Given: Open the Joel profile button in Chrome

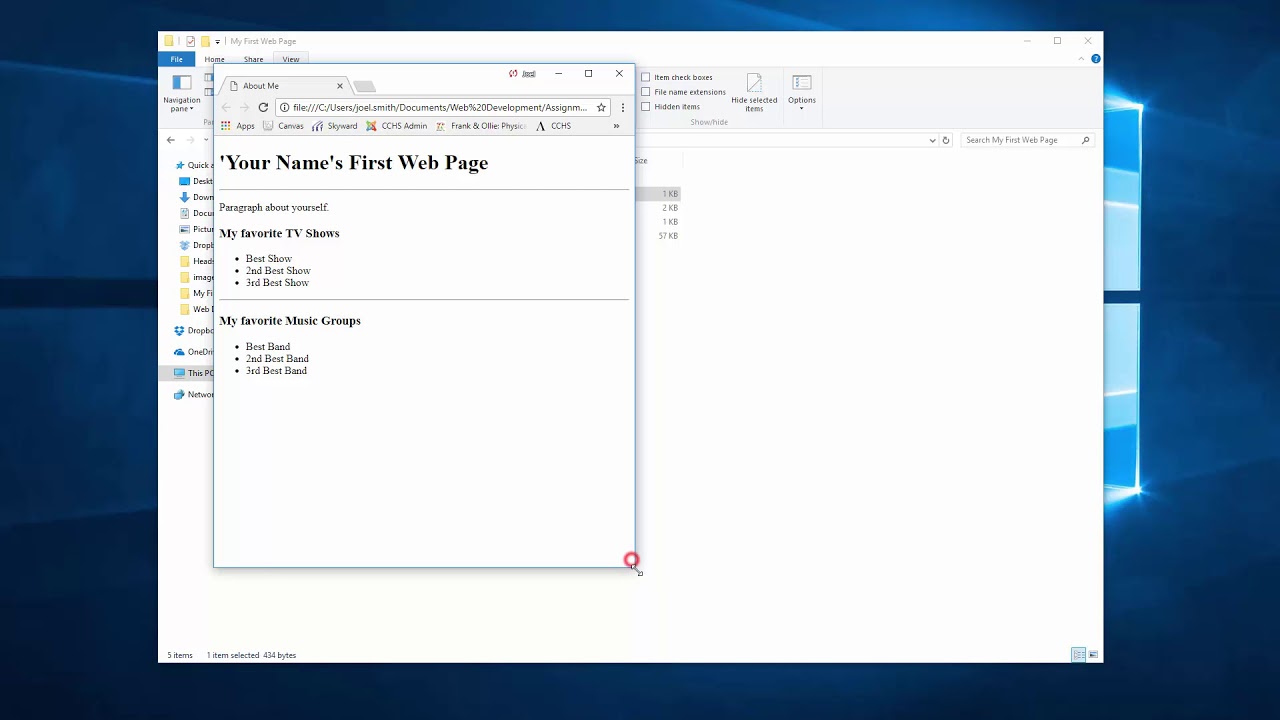Looking at the screenshot, I should point(522,73).
